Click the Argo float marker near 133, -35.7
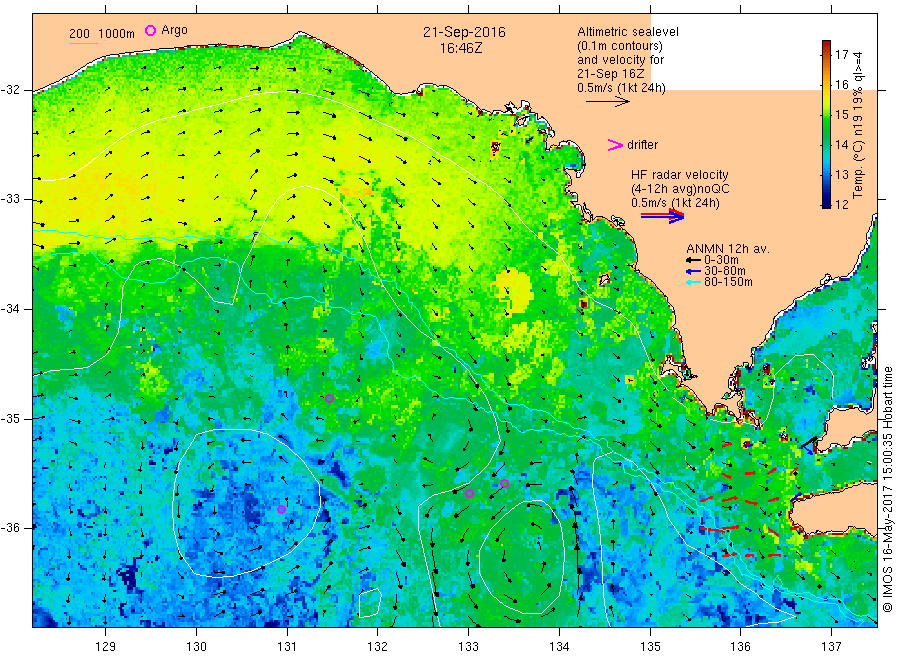Image resolution: width=900 pixels, height=660 pixels. click(x=469, y=494)
